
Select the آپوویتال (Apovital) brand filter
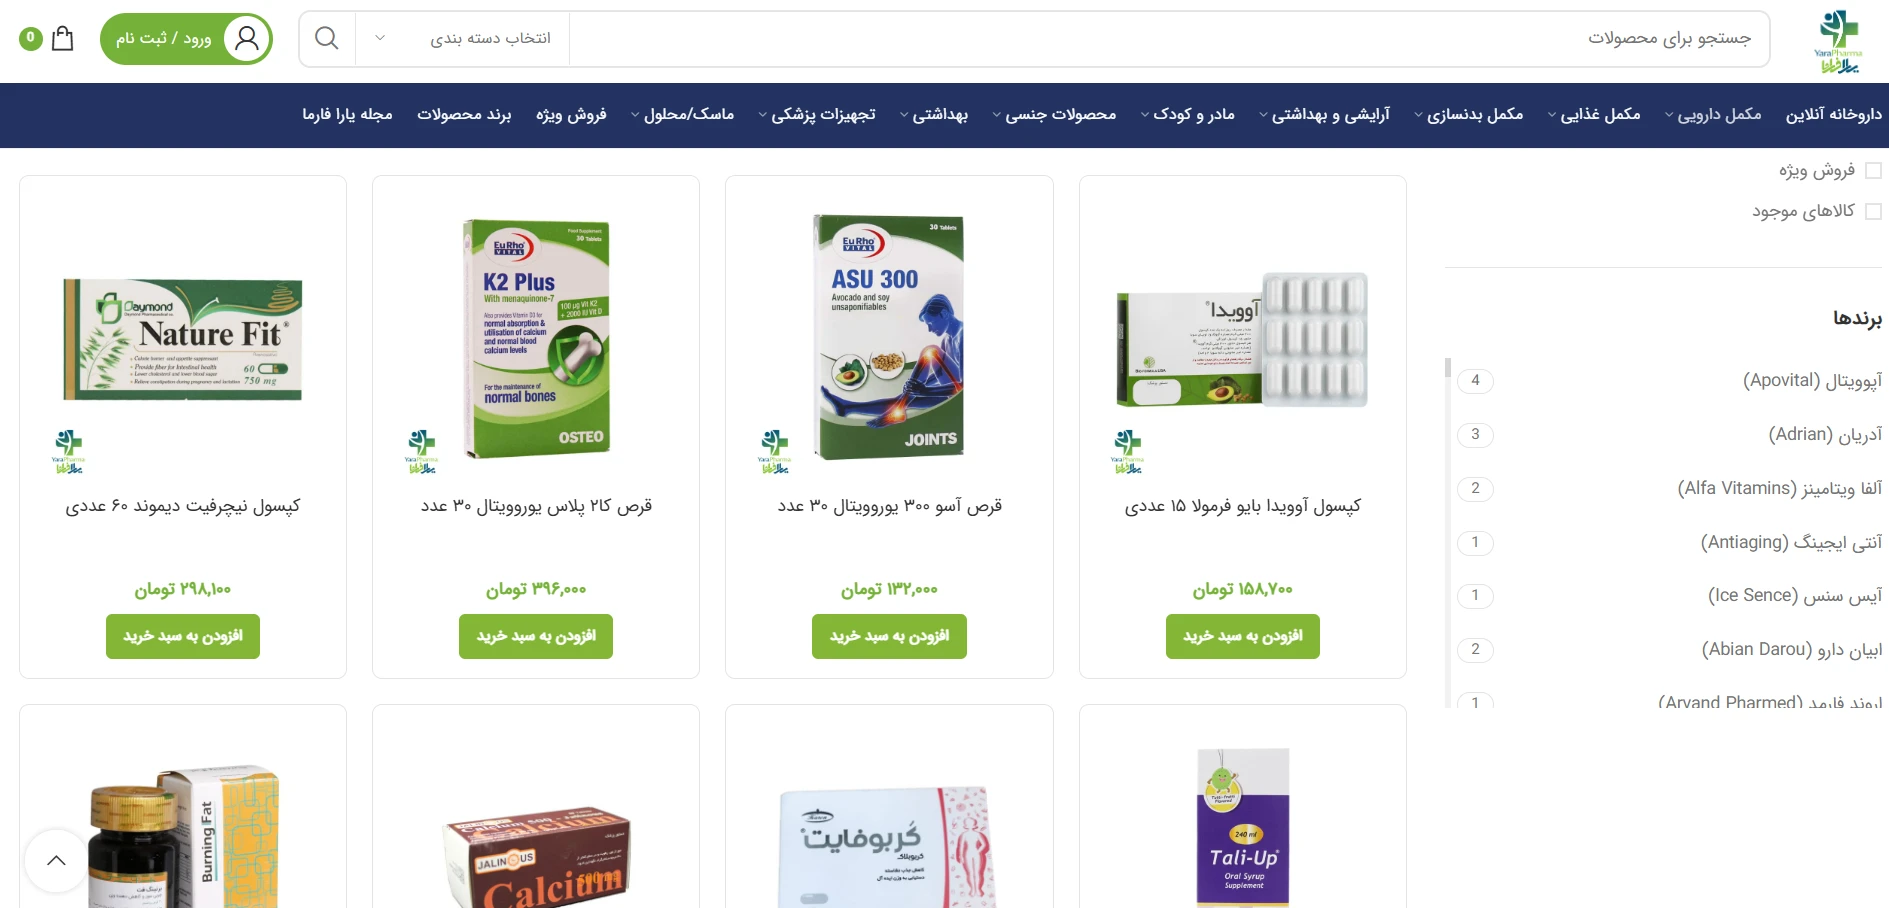pos(1812,380)
